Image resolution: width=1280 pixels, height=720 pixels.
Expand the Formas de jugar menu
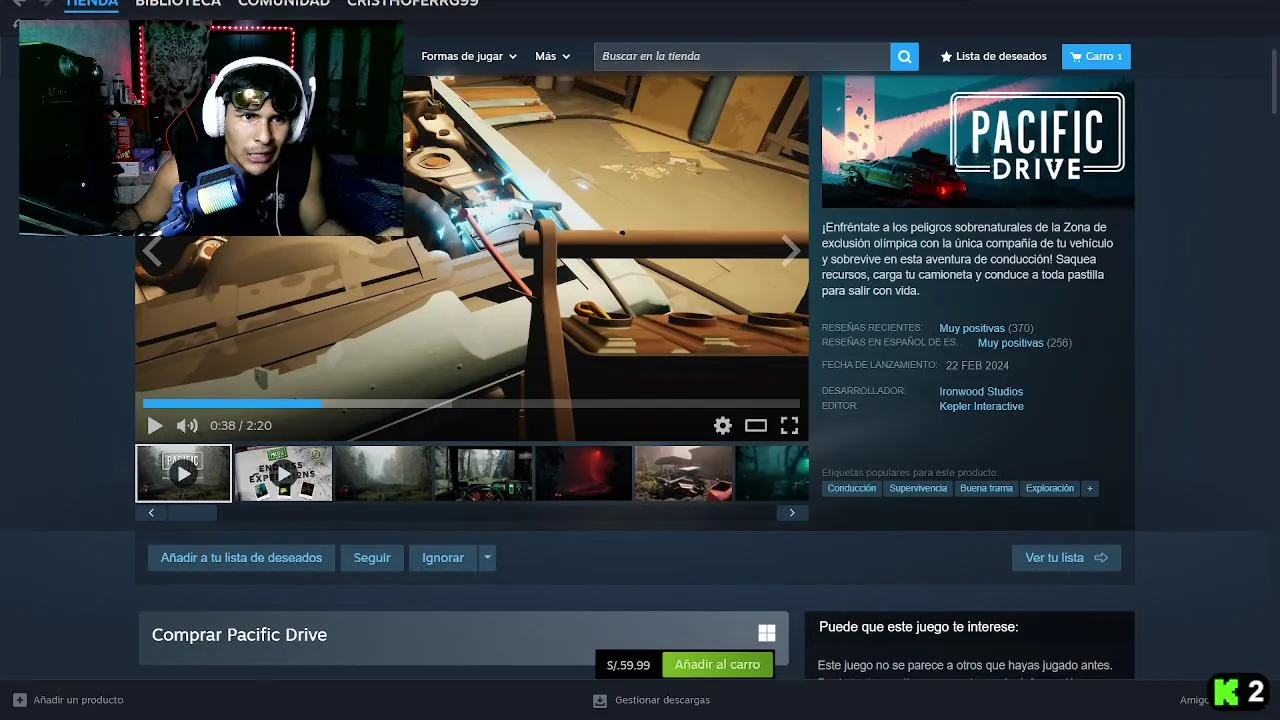coord(469,57)
